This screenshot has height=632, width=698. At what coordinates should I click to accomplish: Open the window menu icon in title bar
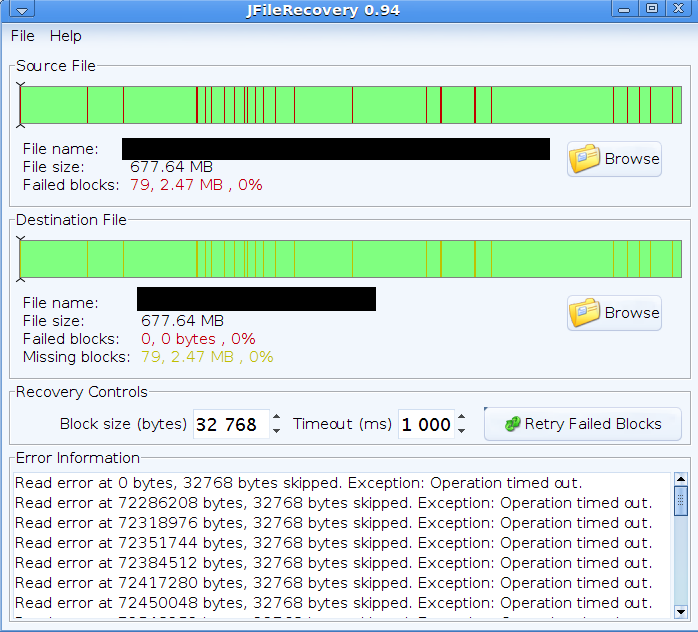pyautogui.click(x=22, y=9)
